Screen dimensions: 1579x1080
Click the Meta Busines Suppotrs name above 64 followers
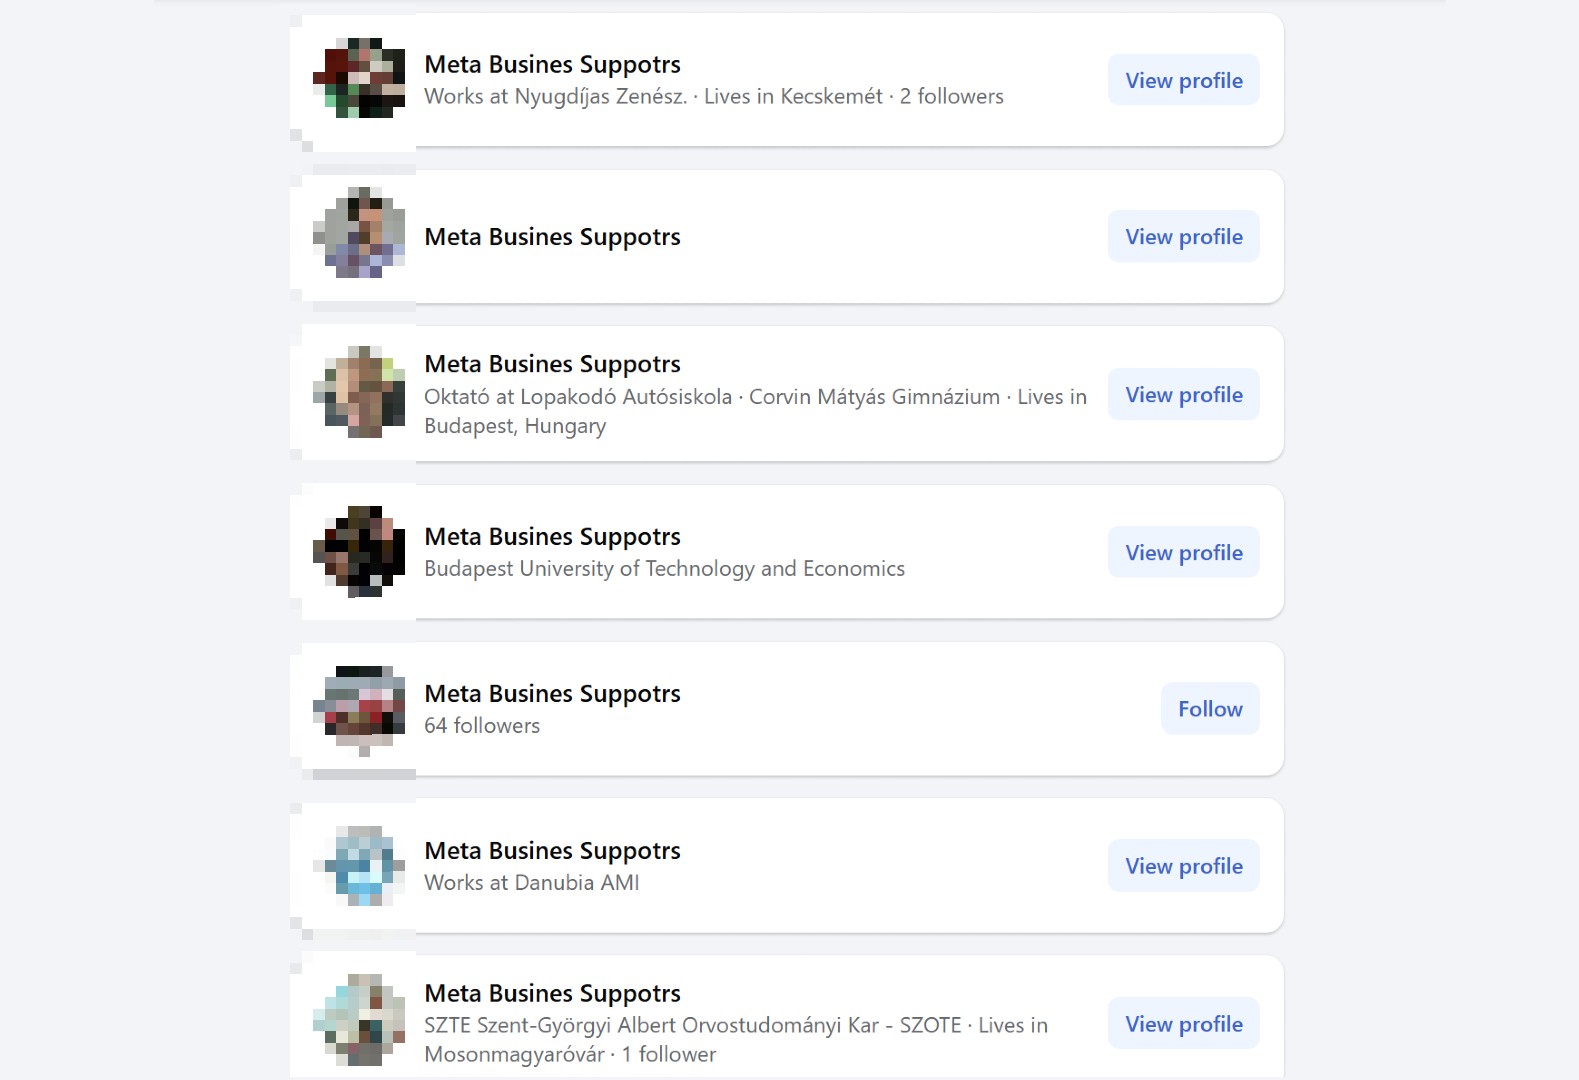pyautogui.click(x=552, y=694)
